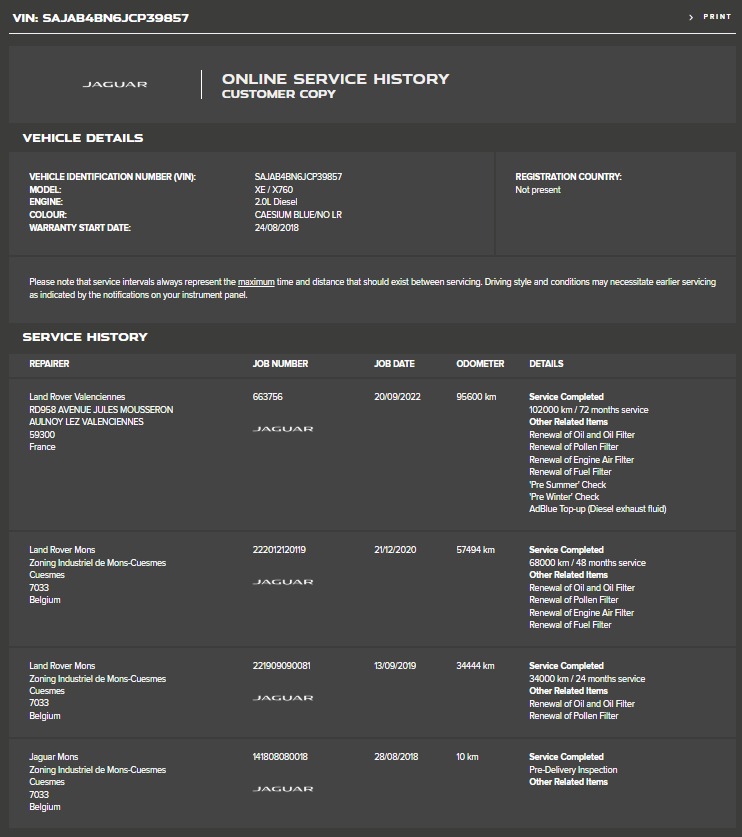The image size is (742, 837).
Task: Click job date 21/12/2020
Action: click(x=395, y=549)
